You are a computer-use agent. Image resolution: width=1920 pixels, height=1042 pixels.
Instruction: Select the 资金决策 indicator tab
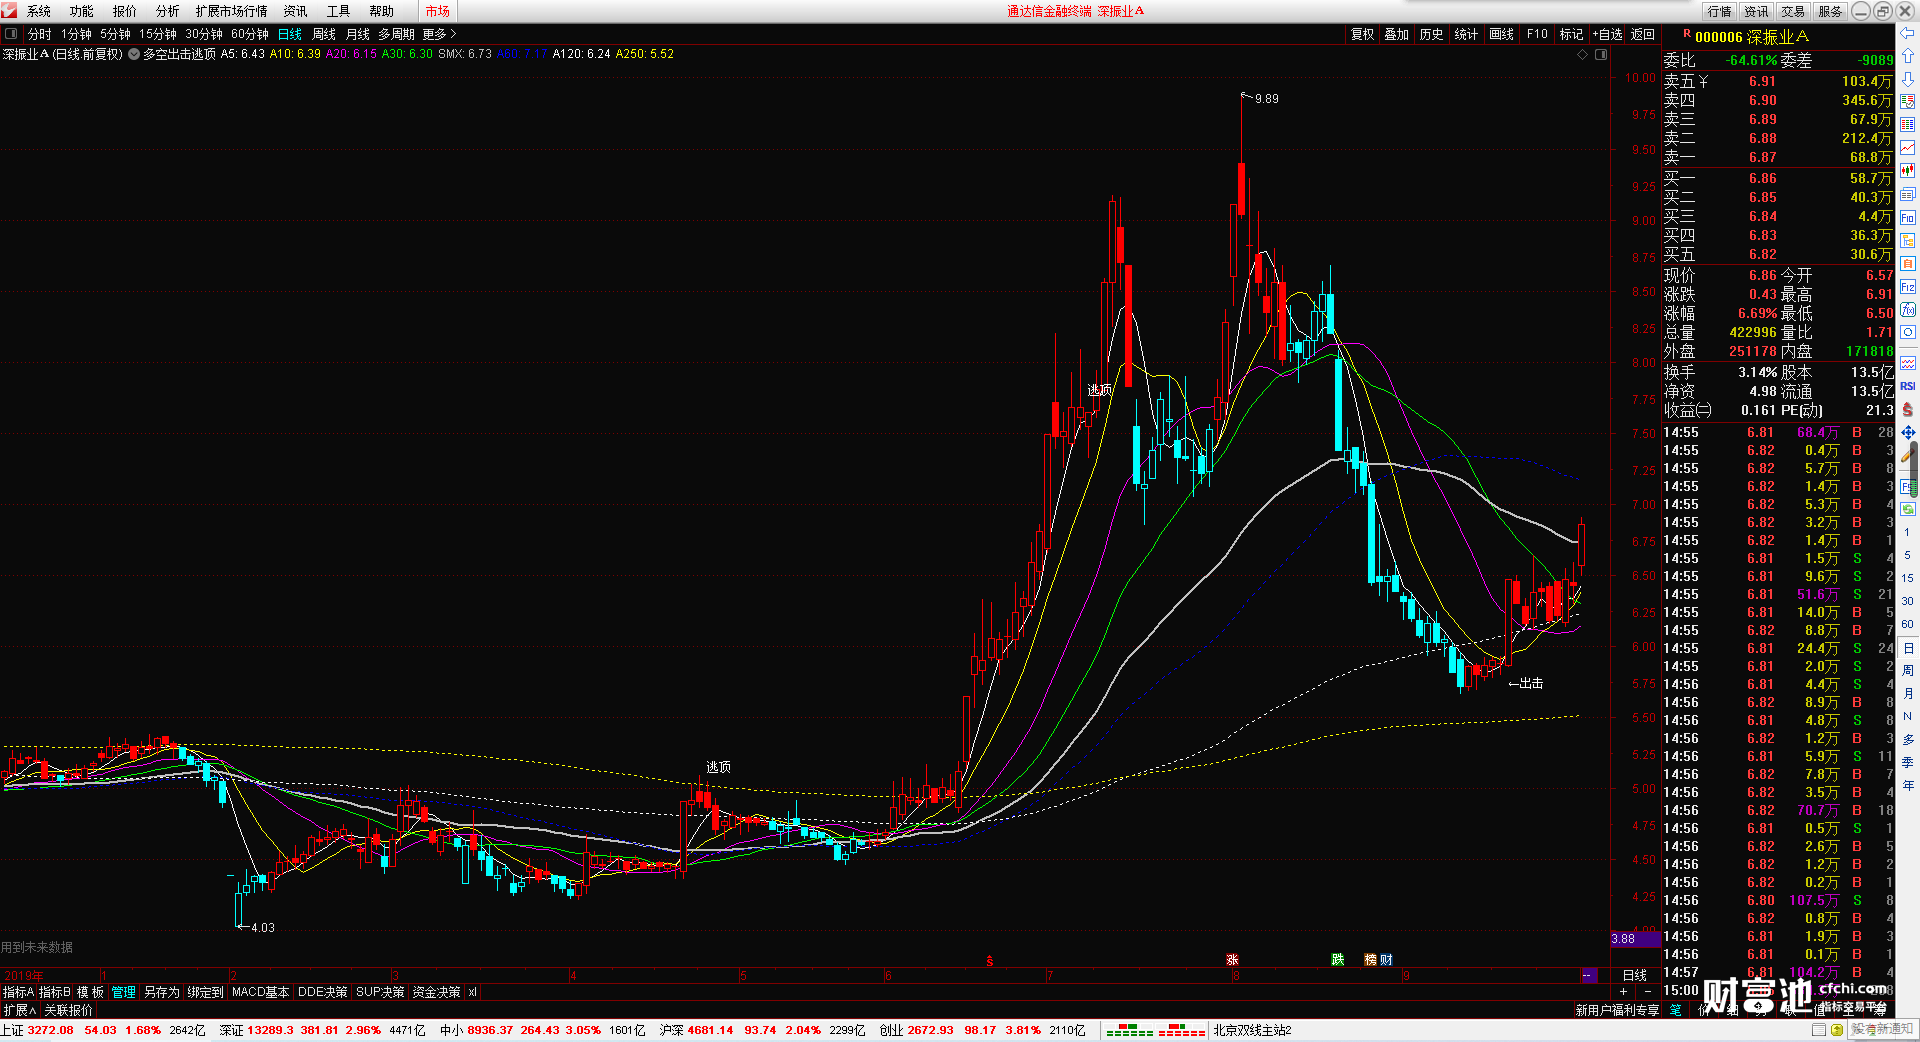pyautogui.click(x=436, y=992)
